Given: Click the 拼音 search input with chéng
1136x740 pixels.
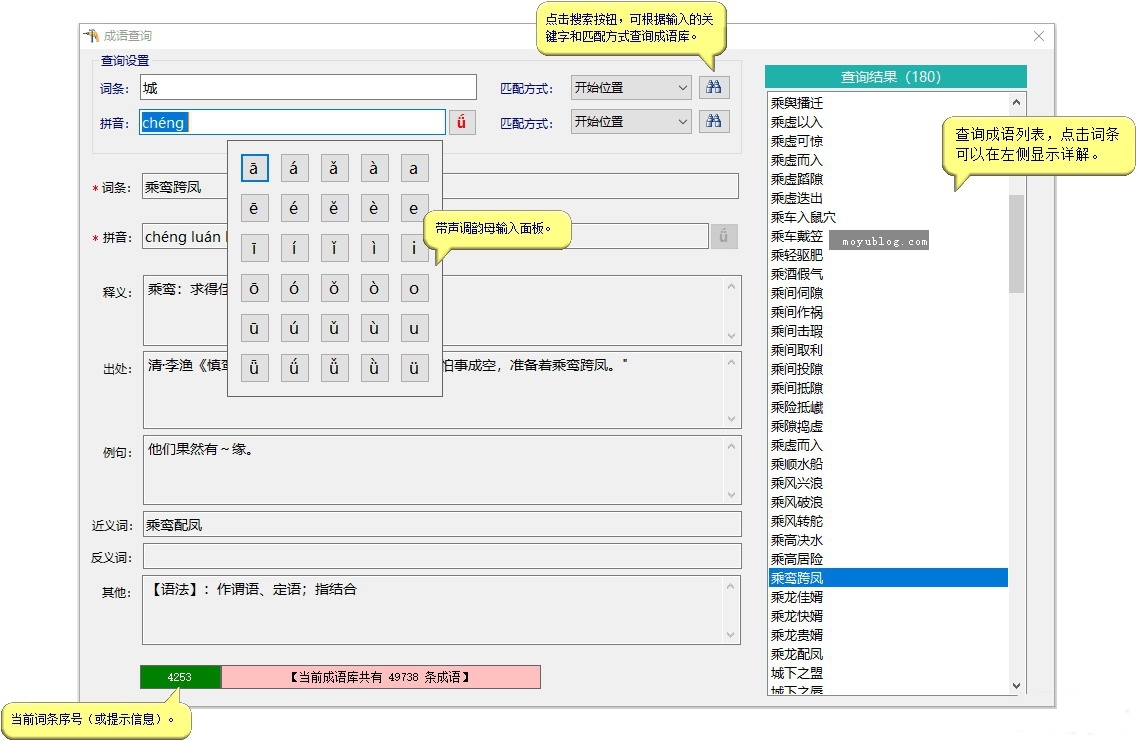Looking at the screenshot, I should [x=292, y=122].
